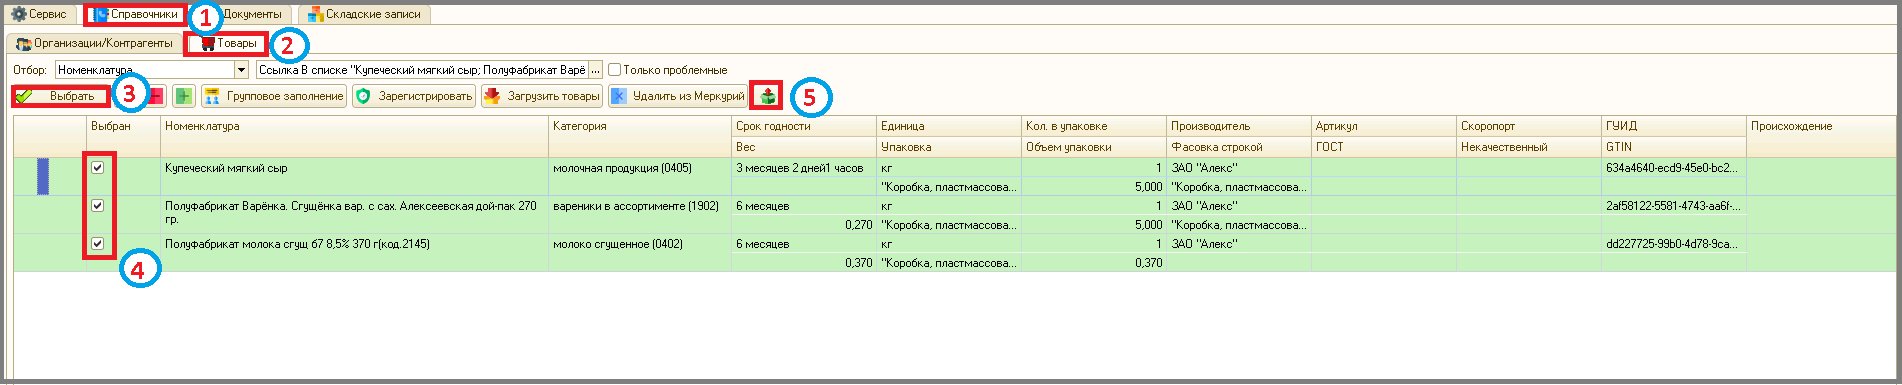The width and height of the screenshot is (1902, 385).
Task: Open the Отбор Номенклатура dropdown arrow
Action: coord(241,70)
